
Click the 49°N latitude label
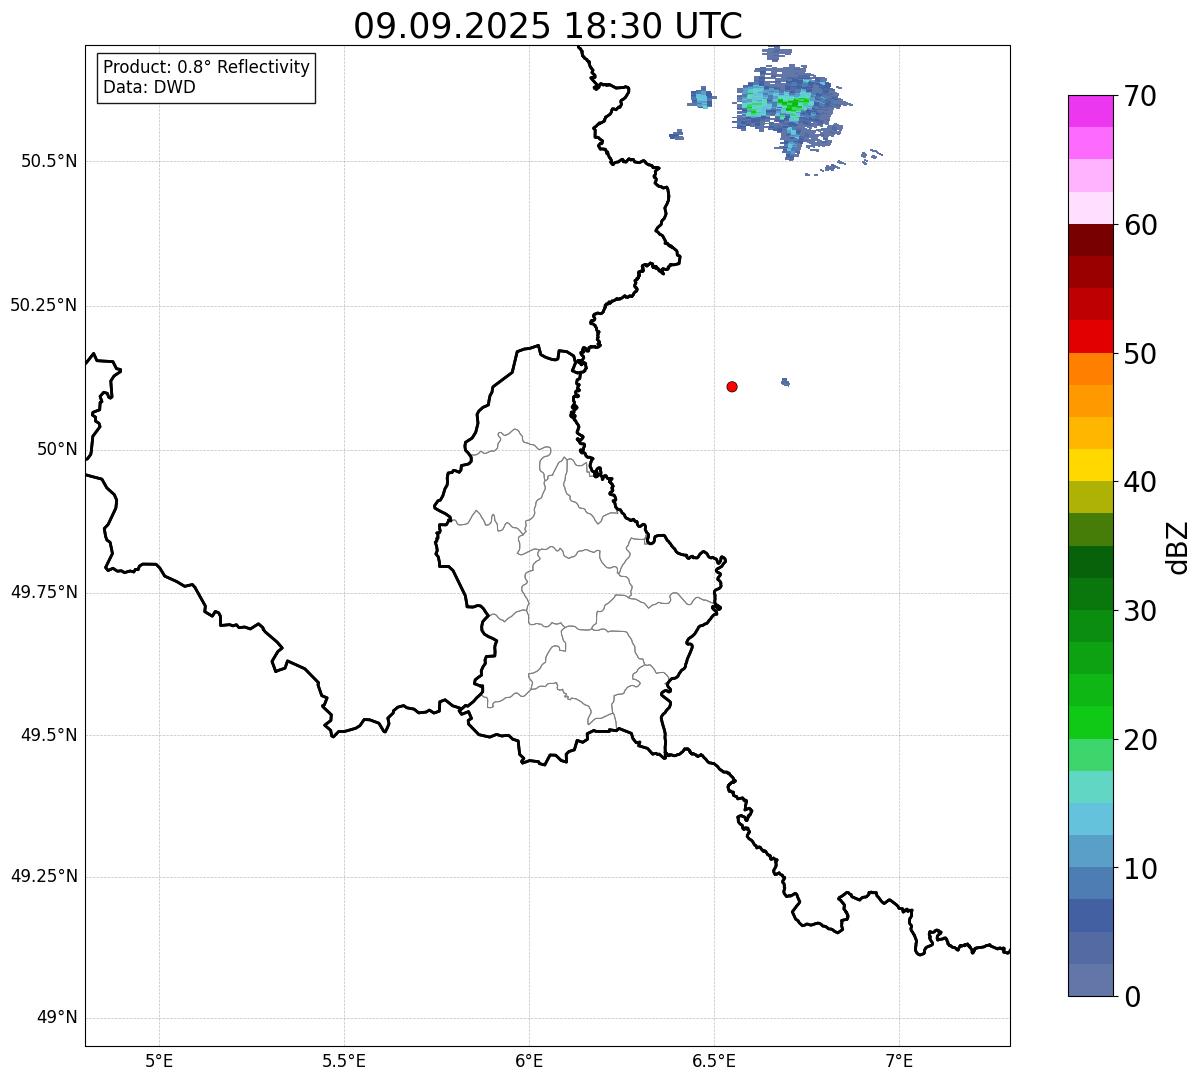point(57,1018)
